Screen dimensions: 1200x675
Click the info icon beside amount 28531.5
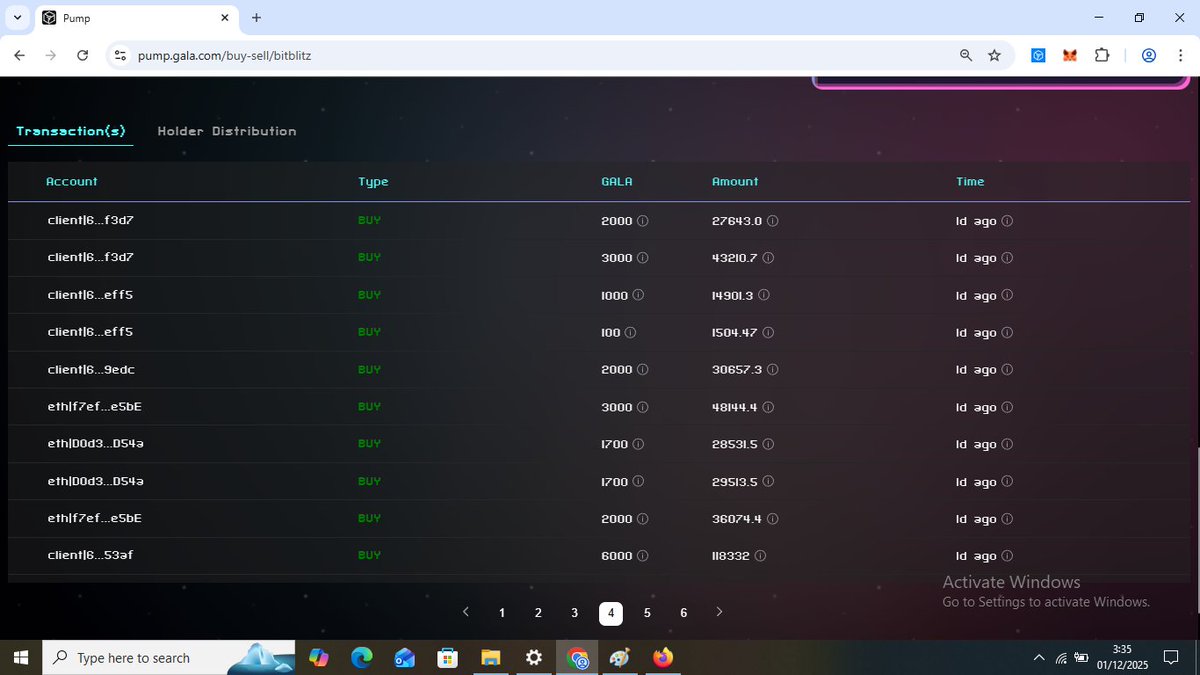pyautogui.click(x=768, y=444)
